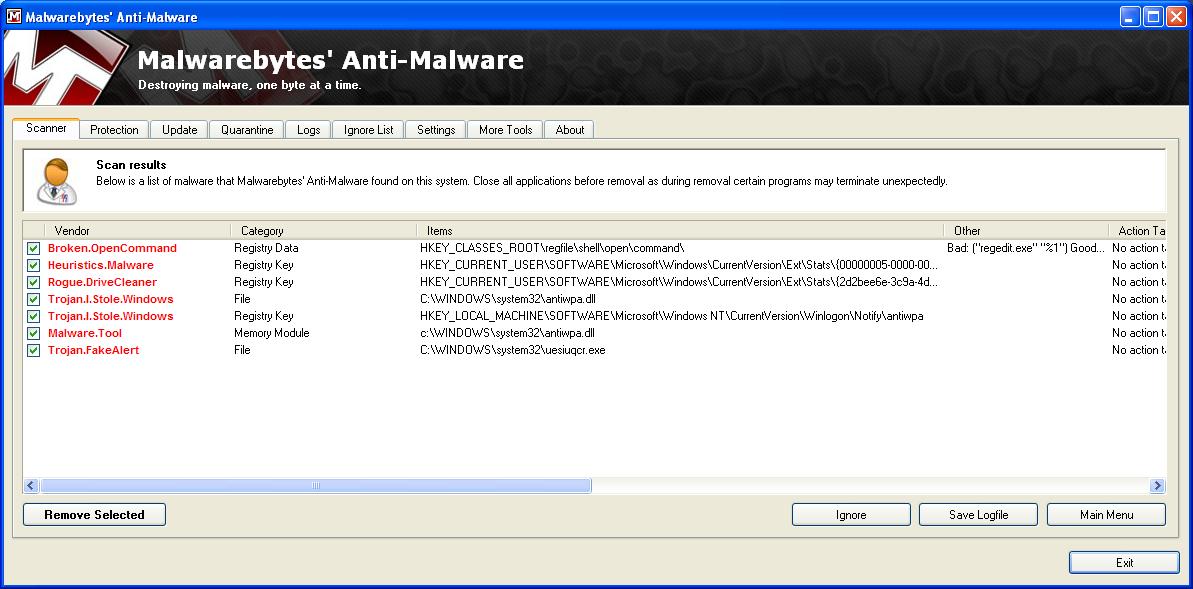
Task: Click the horizontal scrollbar thumb
Action: [316, 486]
